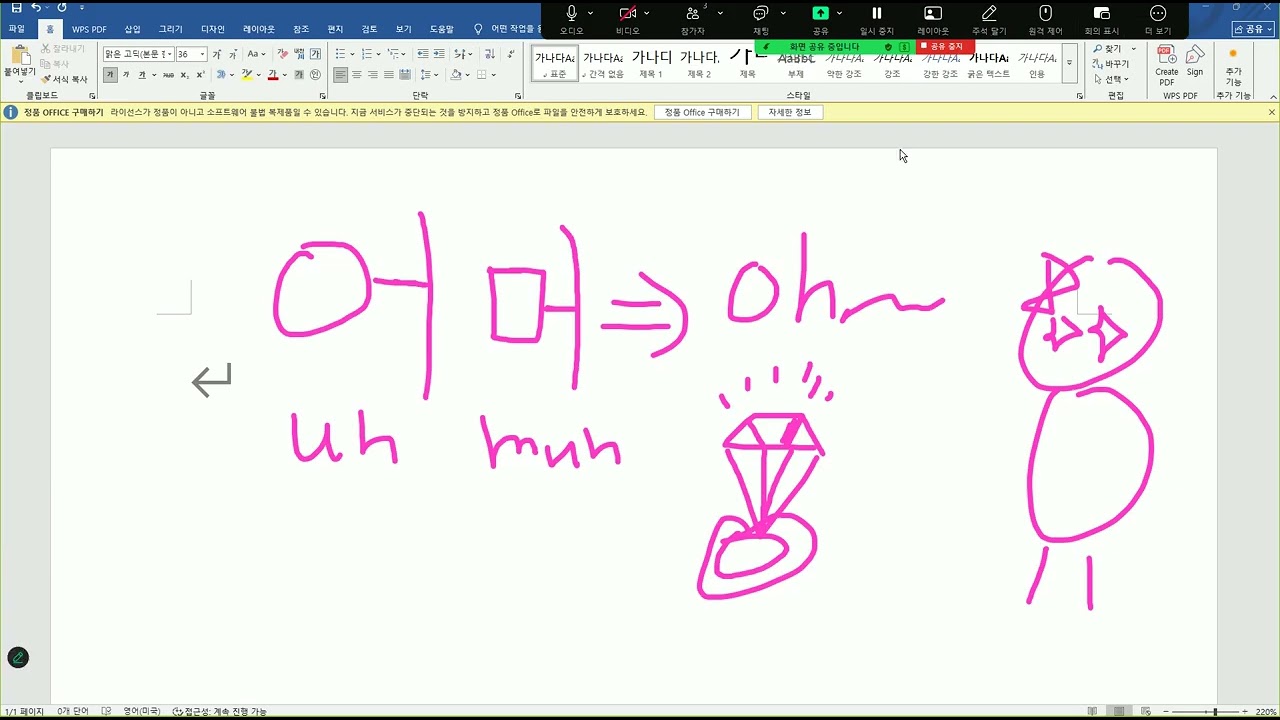1280x720 pixels.
Task: Click the Undo arrow icon
Action: click(x=36, y=8)
